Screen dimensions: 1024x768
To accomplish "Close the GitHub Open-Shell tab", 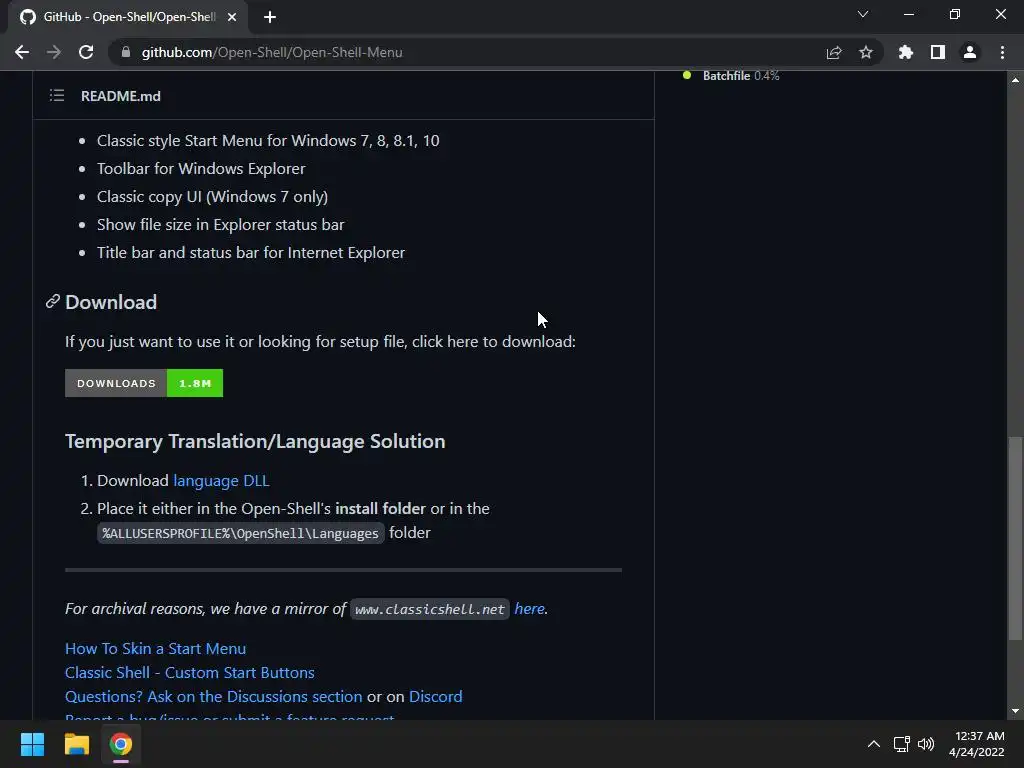I will (232, 17).
